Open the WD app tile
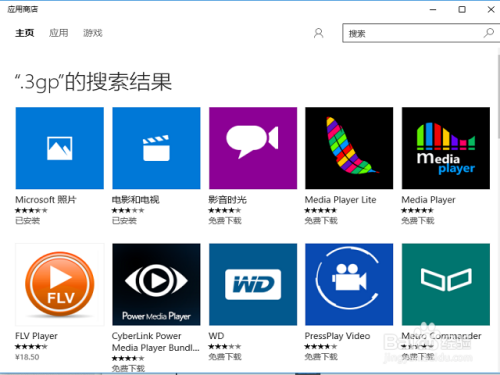This screenshot has width=500, height=375. [x=253, y=284]
